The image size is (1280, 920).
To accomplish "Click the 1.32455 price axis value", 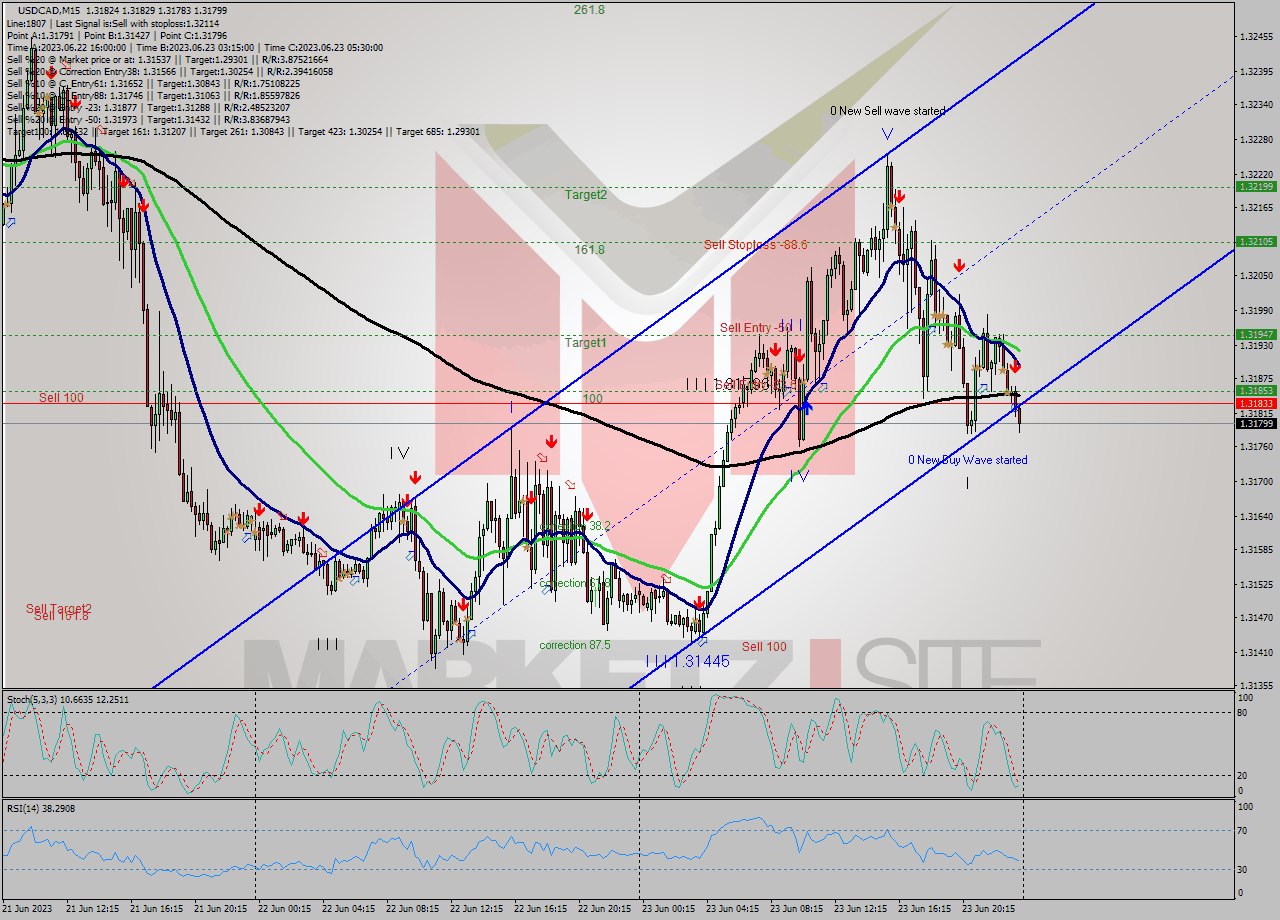I will [1255, 37].
